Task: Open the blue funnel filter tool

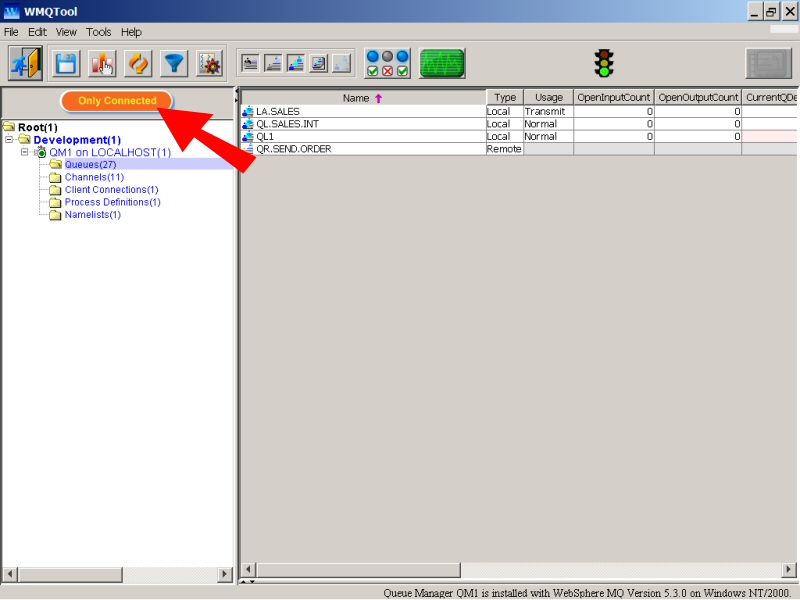Action: tap(173, 64)
